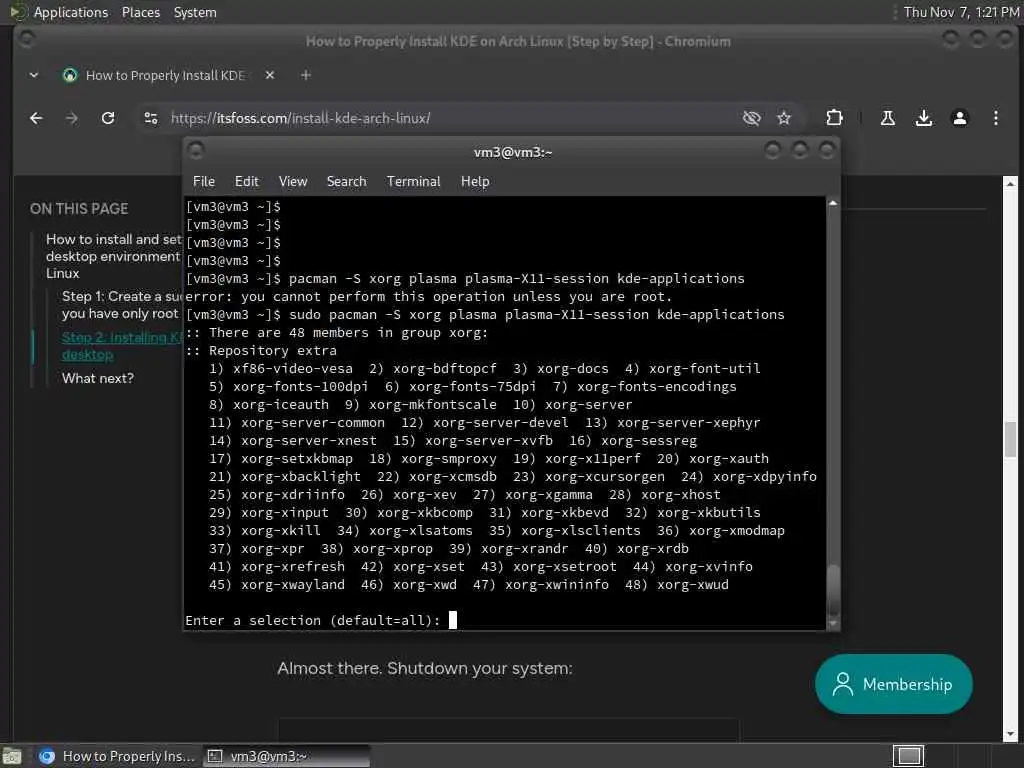This screenshot has width=1024, height=768.
Task: Open Step 1 Create a sudo user link
Action: pos(121,304)
